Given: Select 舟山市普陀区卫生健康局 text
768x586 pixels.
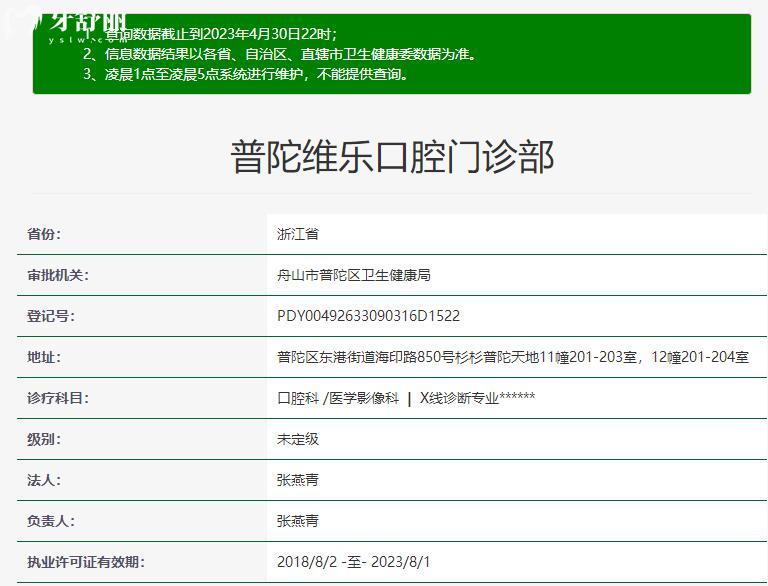Looking at the screenshot, I should point(354,275).
